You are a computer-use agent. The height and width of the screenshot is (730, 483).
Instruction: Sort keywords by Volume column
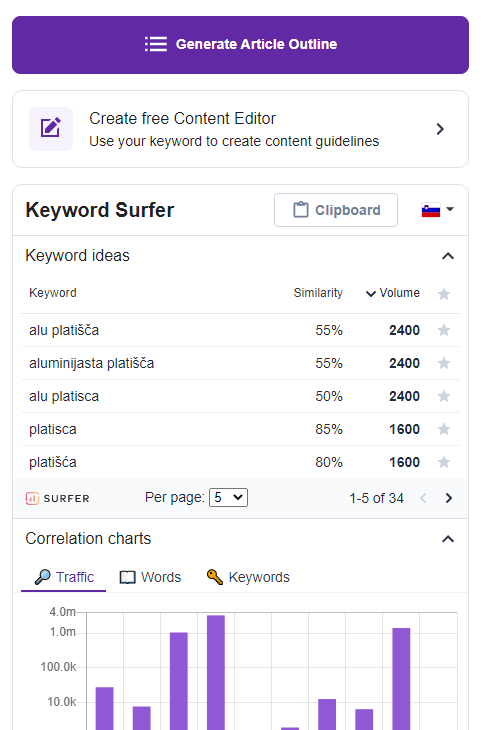(x=393, y=293)
